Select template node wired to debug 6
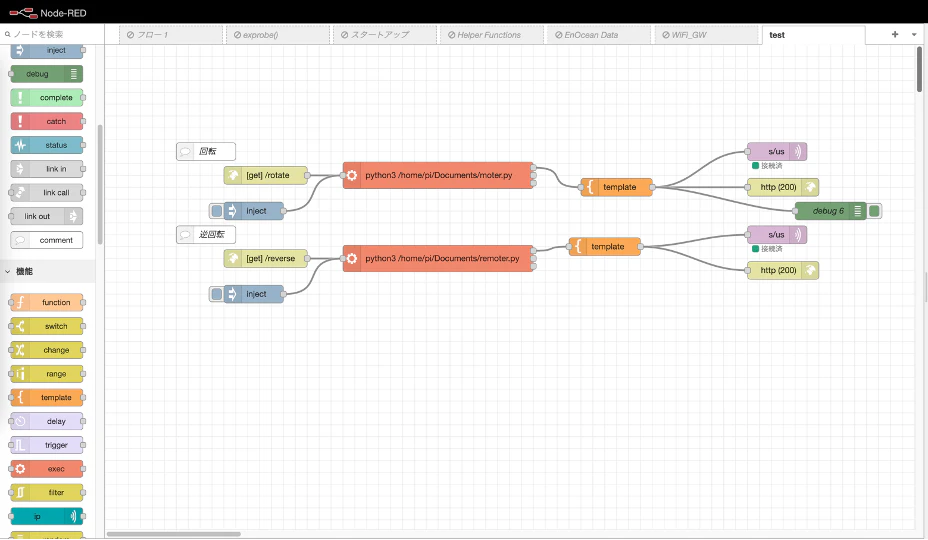 click(616, 187)
